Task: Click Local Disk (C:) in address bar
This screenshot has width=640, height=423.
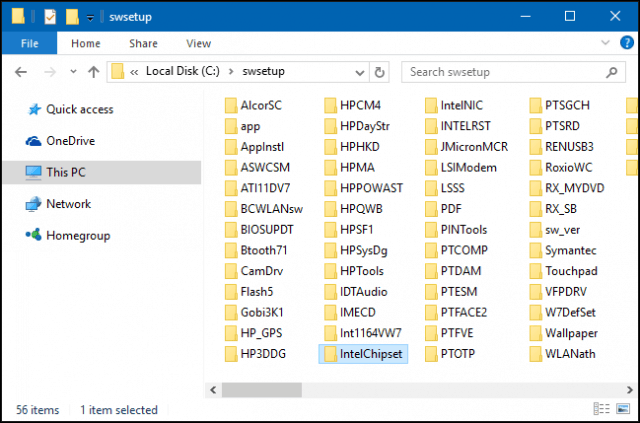Action: (x=183, y=71)
